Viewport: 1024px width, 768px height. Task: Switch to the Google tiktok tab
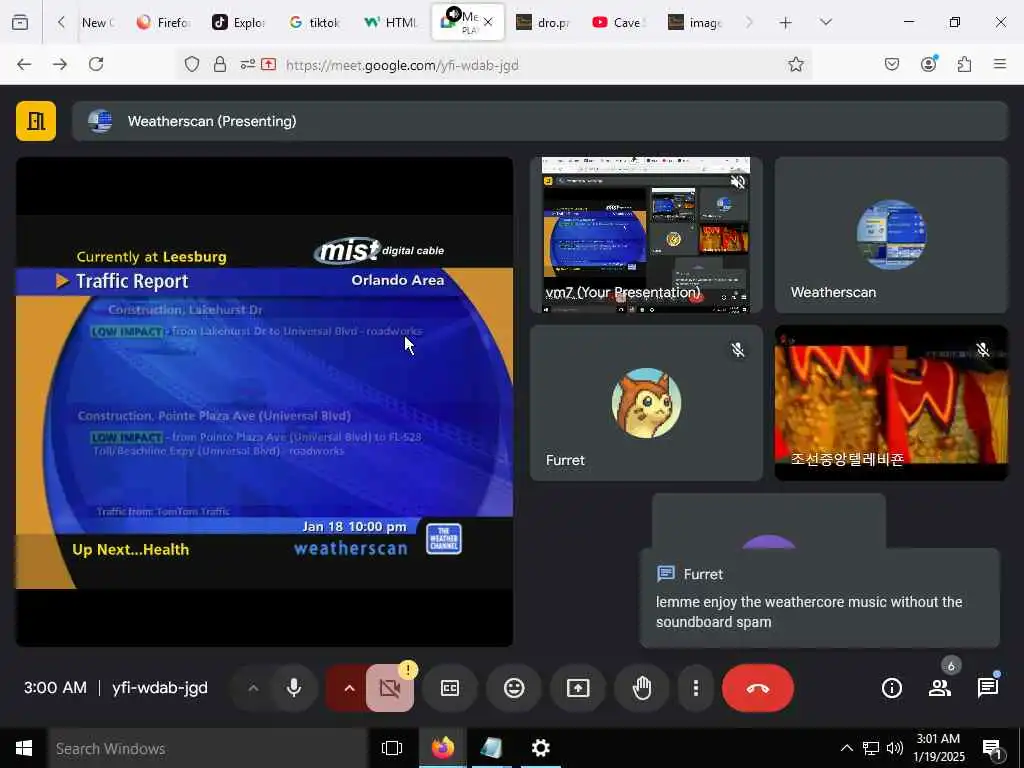[x=315, y=22]
